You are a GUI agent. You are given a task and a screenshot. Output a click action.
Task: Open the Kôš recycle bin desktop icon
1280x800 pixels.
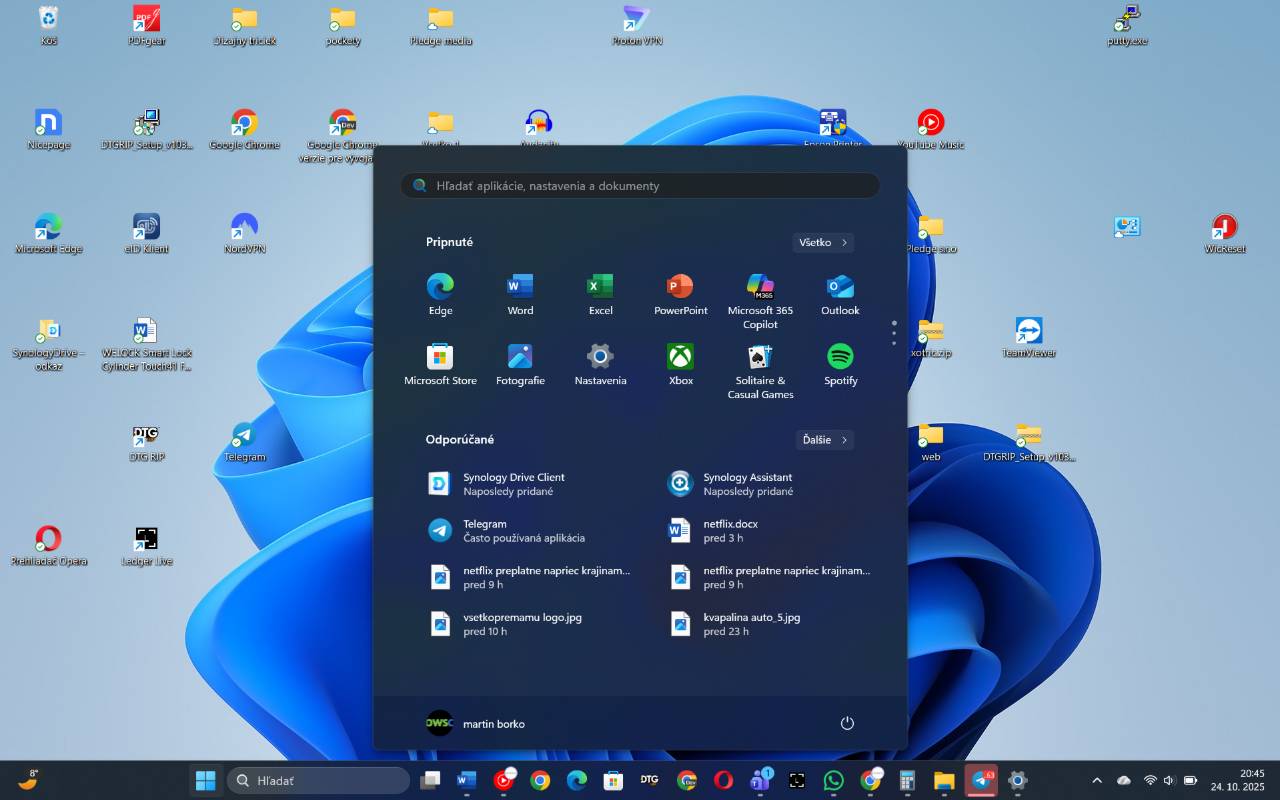[x=48, y=26]
